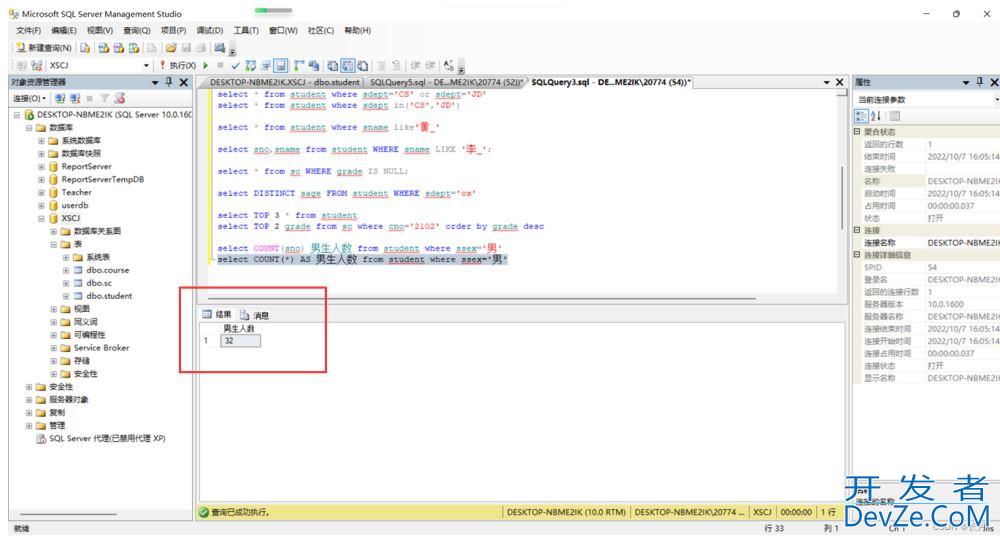Select the userdb database in tree
Viewport: 1000px width, 538px height.
(x=75, y=205)
